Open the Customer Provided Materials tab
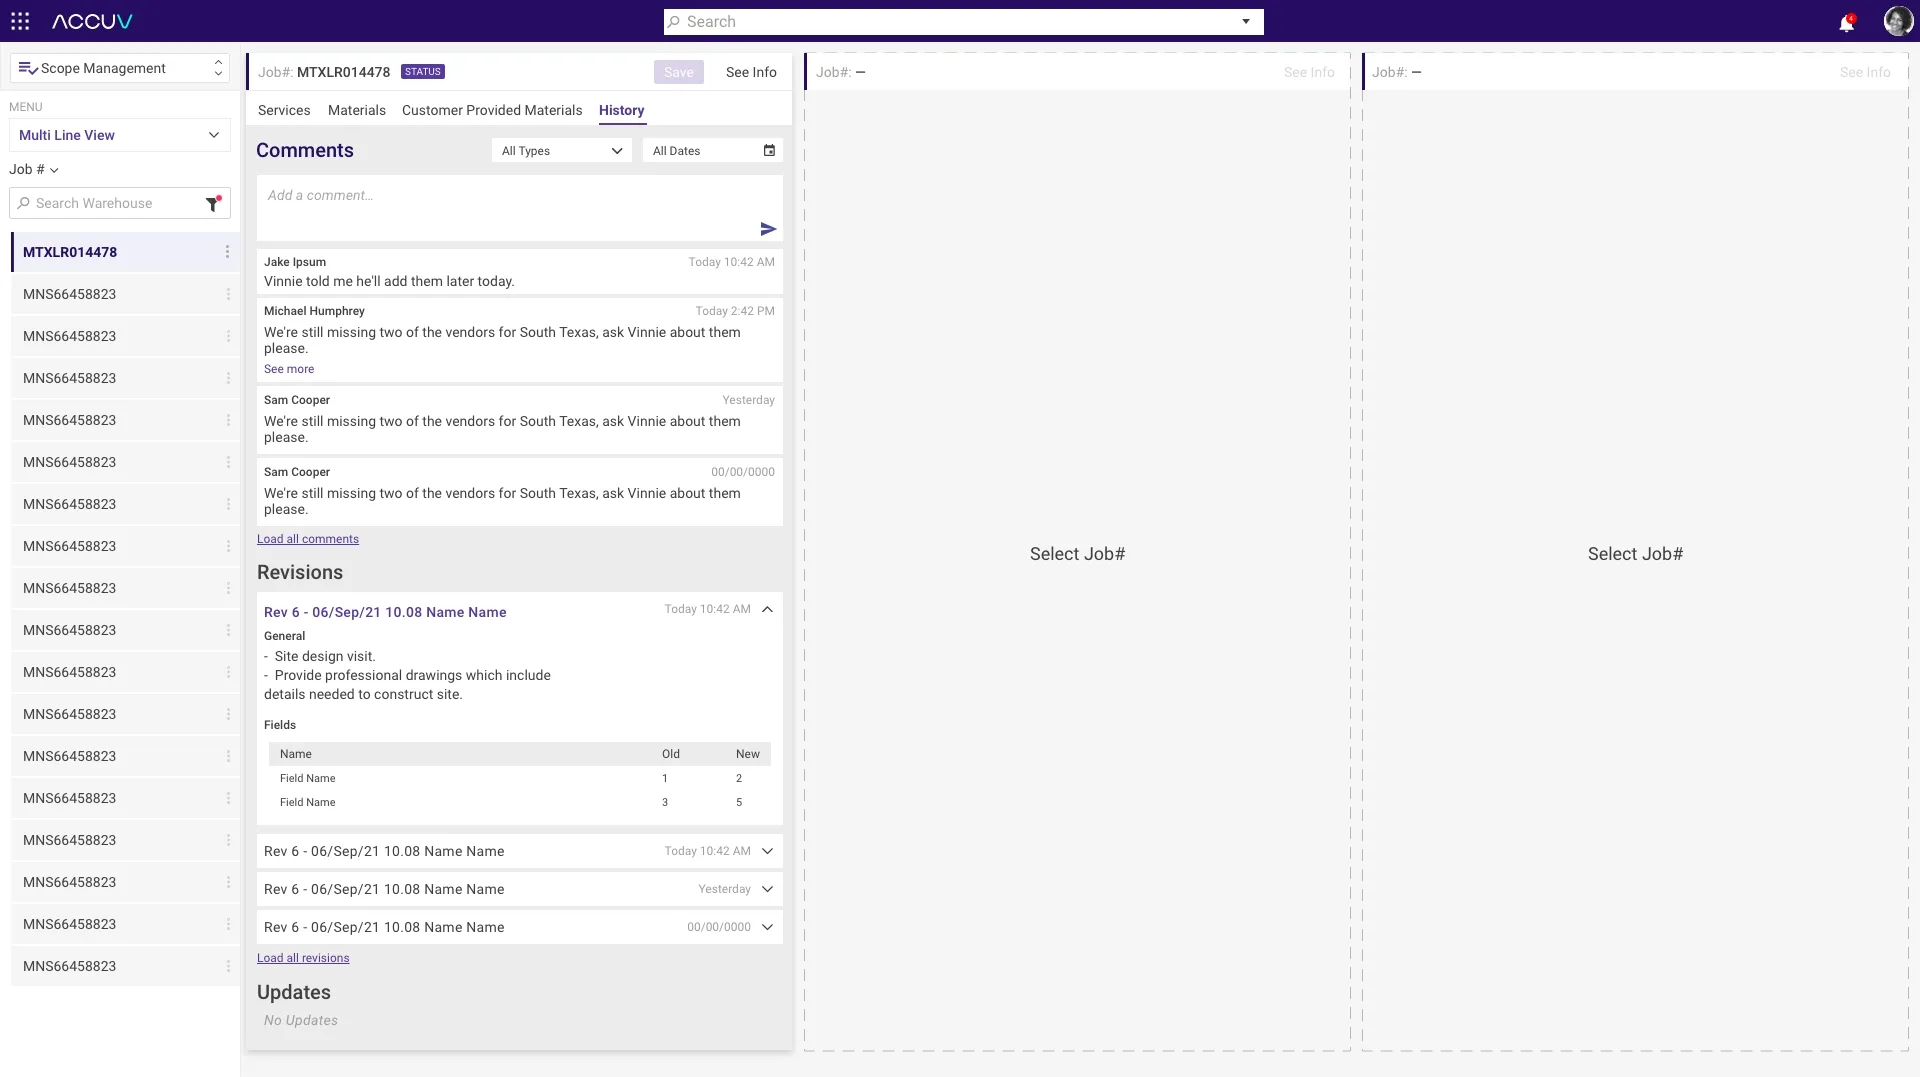This screenshot has height=1077, width=1920. (492, 110)
